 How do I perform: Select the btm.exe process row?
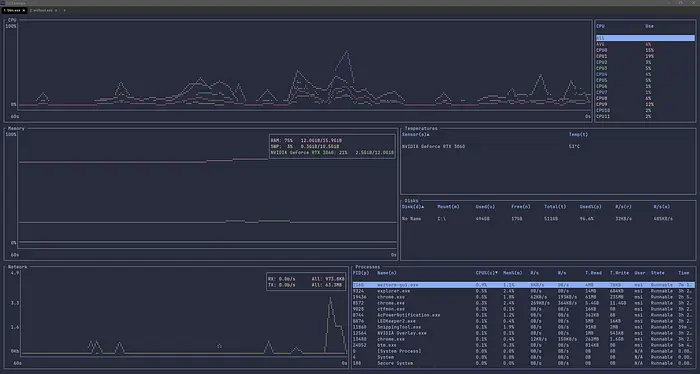[523, 345]
